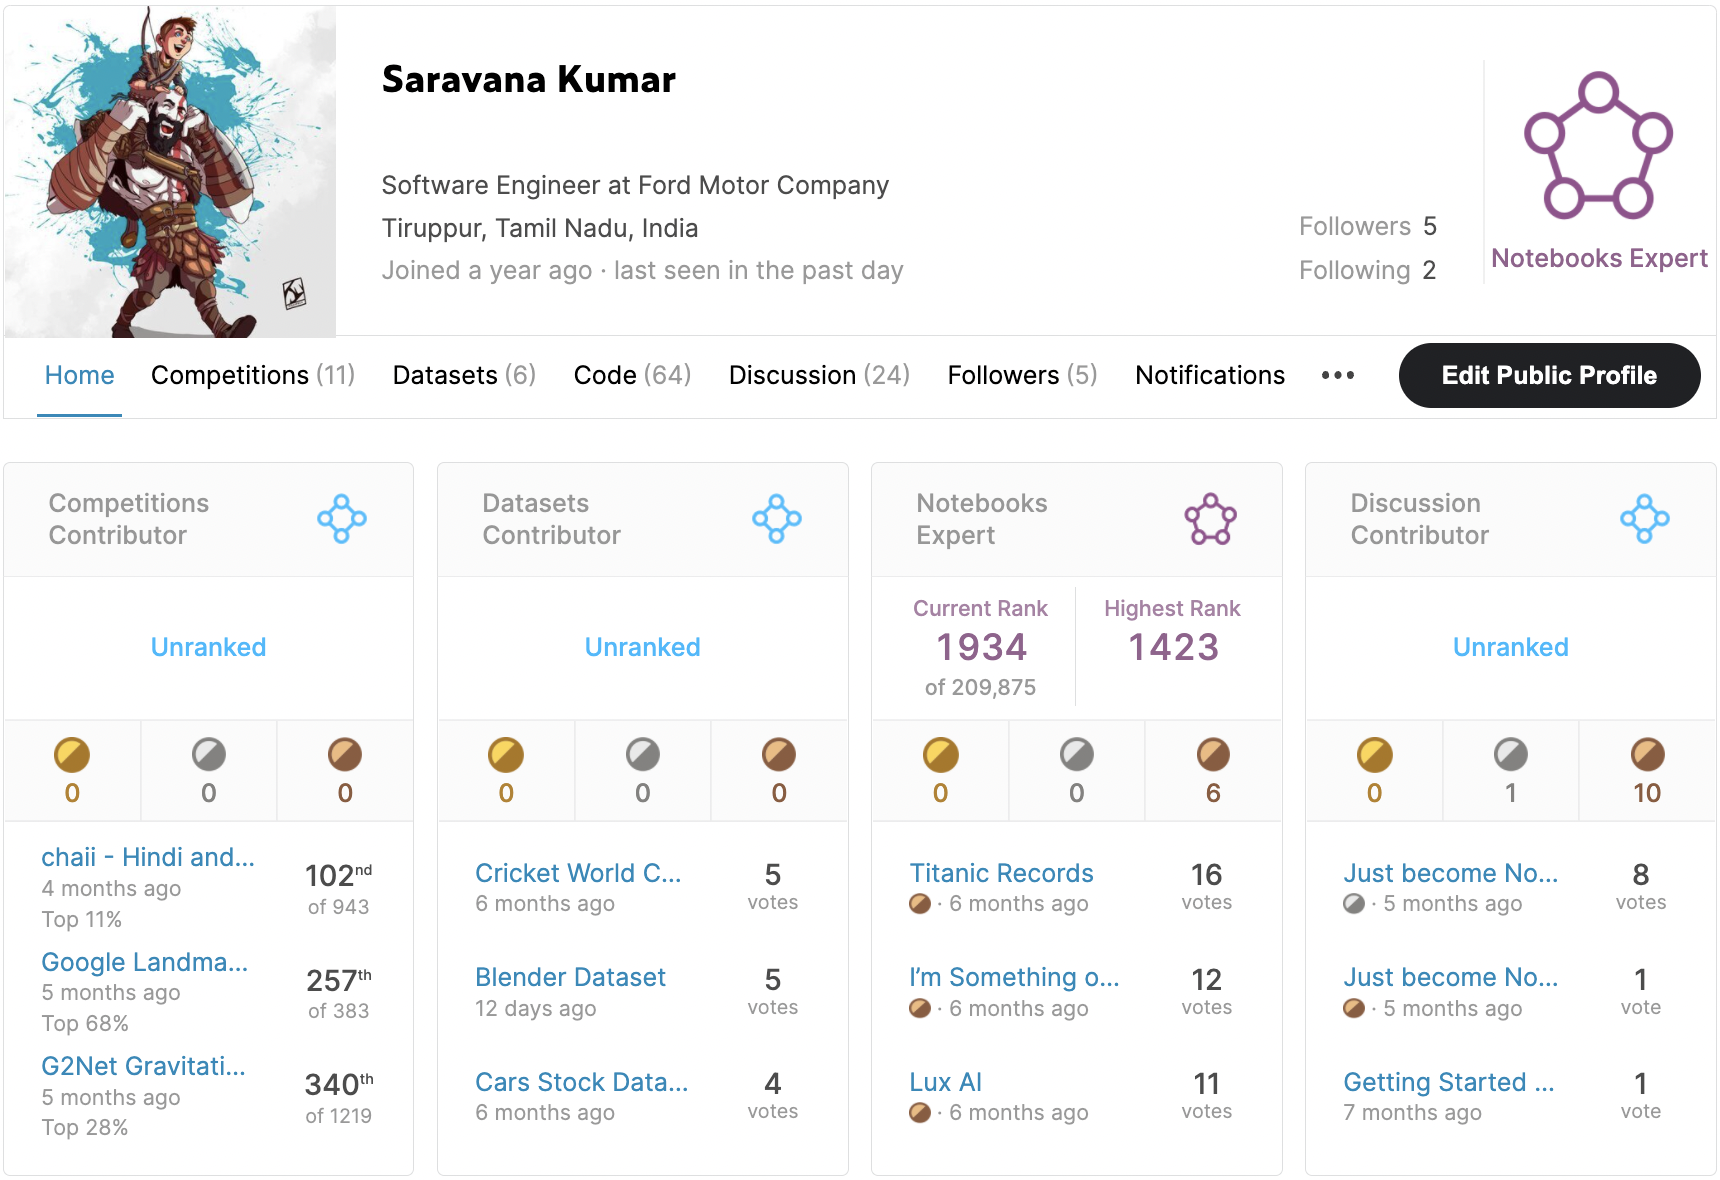
Task: Click the Notebooks bronze medal icon
Action: pos(1213,755)
